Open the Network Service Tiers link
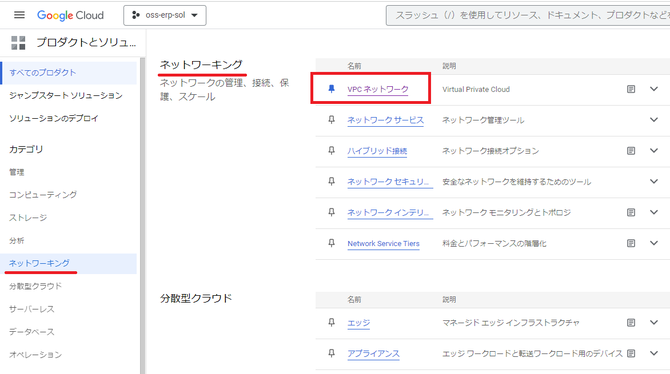The image size is (670, 374). pyautogui.click(x=383, y=243)
